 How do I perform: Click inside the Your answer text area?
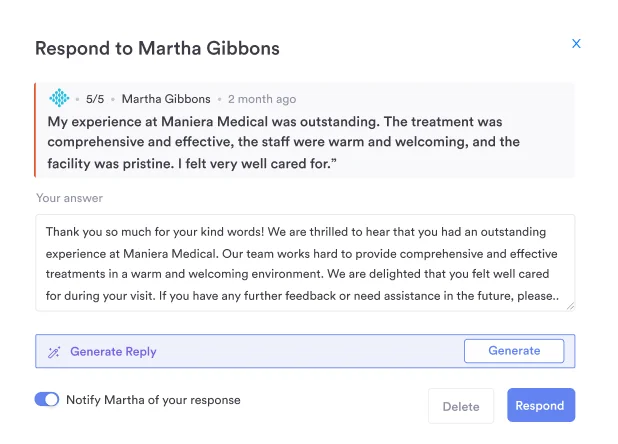[x=305, y=262]
